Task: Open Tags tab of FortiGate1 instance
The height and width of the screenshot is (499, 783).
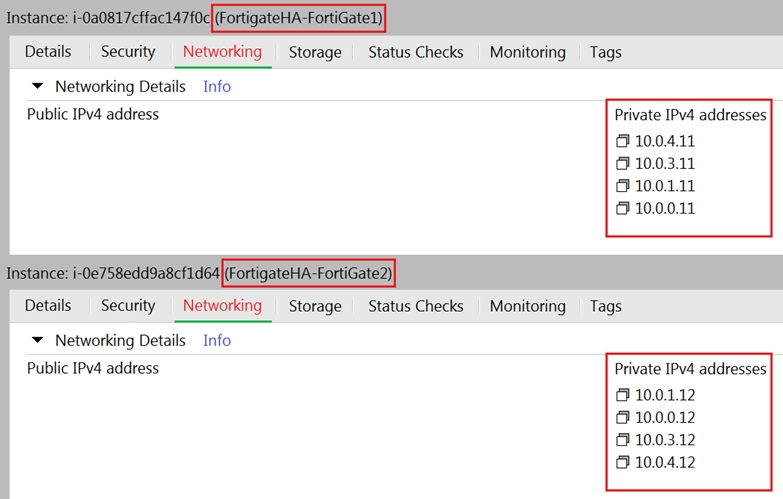Action: (x=606, y=52)
